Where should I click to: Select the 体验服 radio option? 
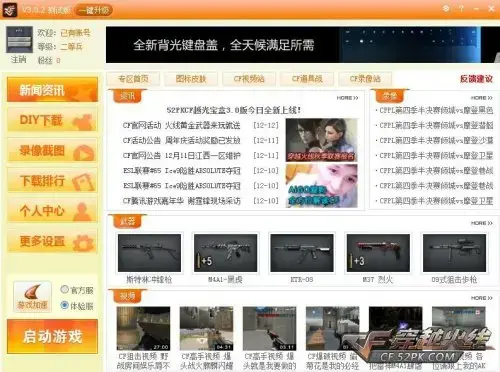click(x=77, y=305)
